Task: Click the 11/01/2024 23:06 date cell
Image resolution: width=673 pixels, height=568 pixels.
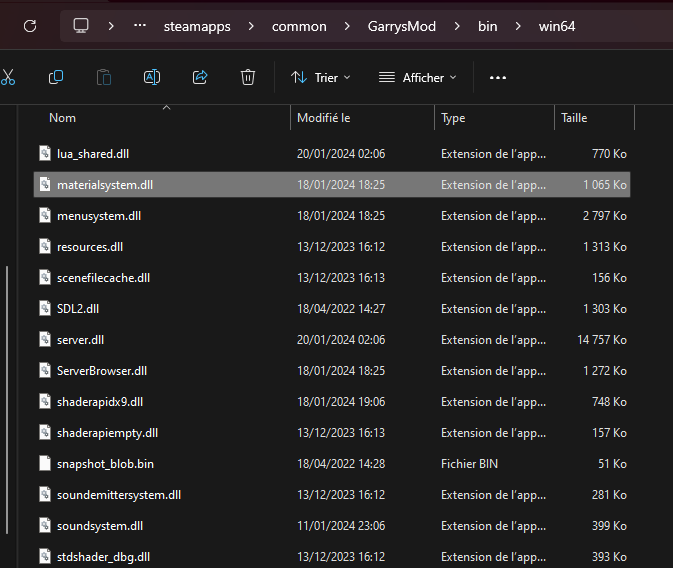Action: click(x=341, y=526)
